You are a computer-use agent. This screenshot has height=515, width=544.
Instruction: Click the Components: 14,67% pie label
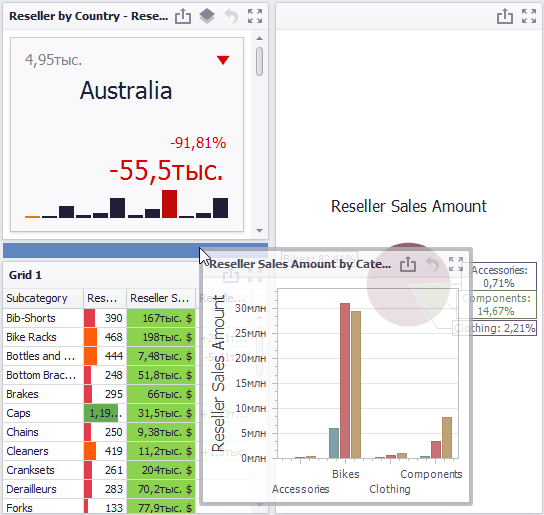(496, 304)
